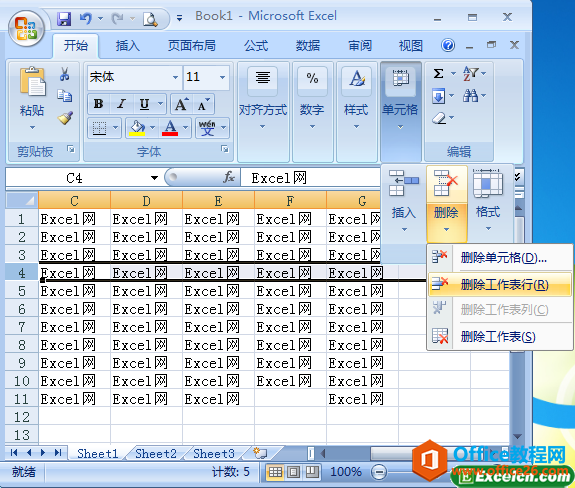Insert a new worksheet tab icon

260,453
